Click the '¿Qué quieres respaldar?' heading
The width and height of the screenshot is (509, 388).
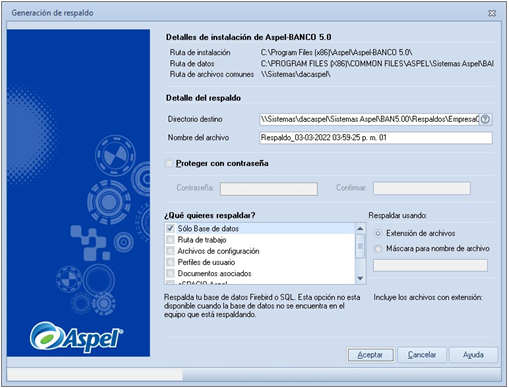point(209,215)
